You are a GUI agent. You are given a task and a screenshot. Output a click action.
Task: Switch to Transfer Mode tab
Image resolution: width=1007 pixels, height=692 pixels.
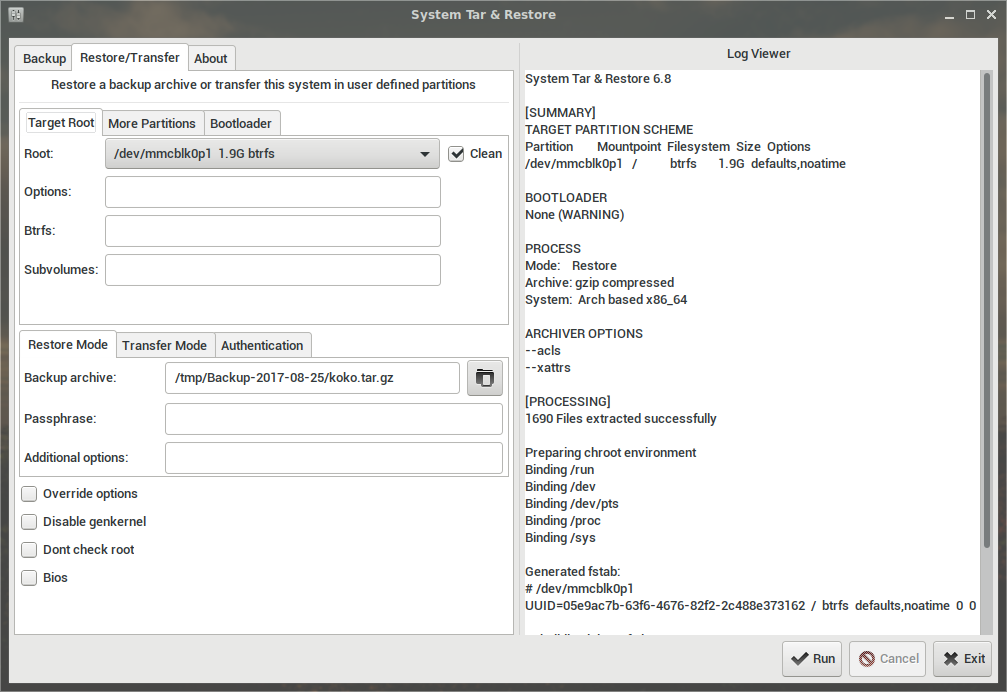point(164,345)
